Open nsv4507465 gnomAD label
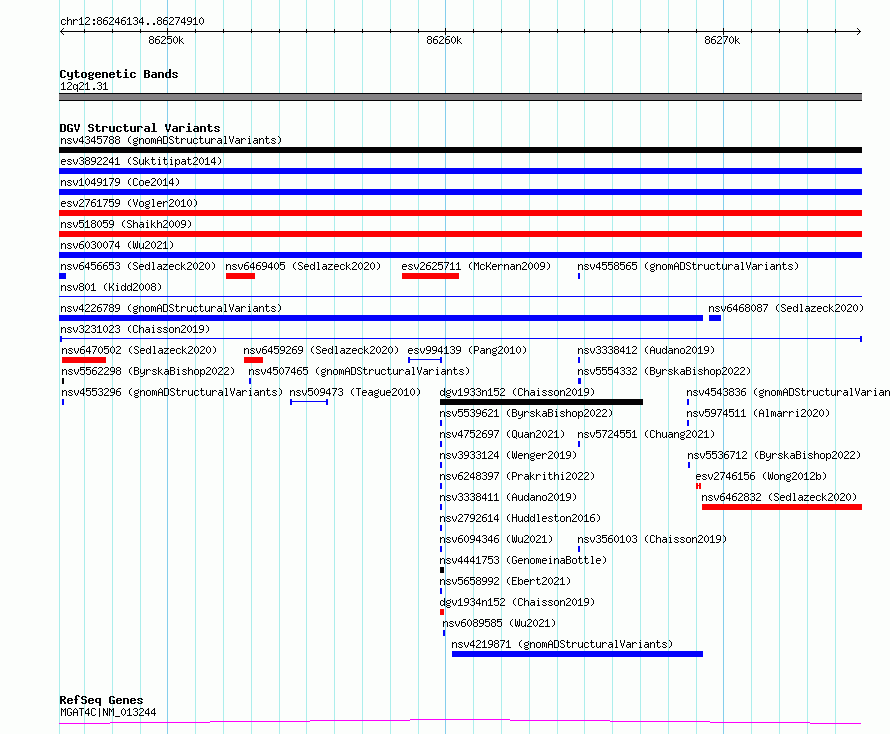Screen dimensions: 890x734 click(x=359, y=371)
